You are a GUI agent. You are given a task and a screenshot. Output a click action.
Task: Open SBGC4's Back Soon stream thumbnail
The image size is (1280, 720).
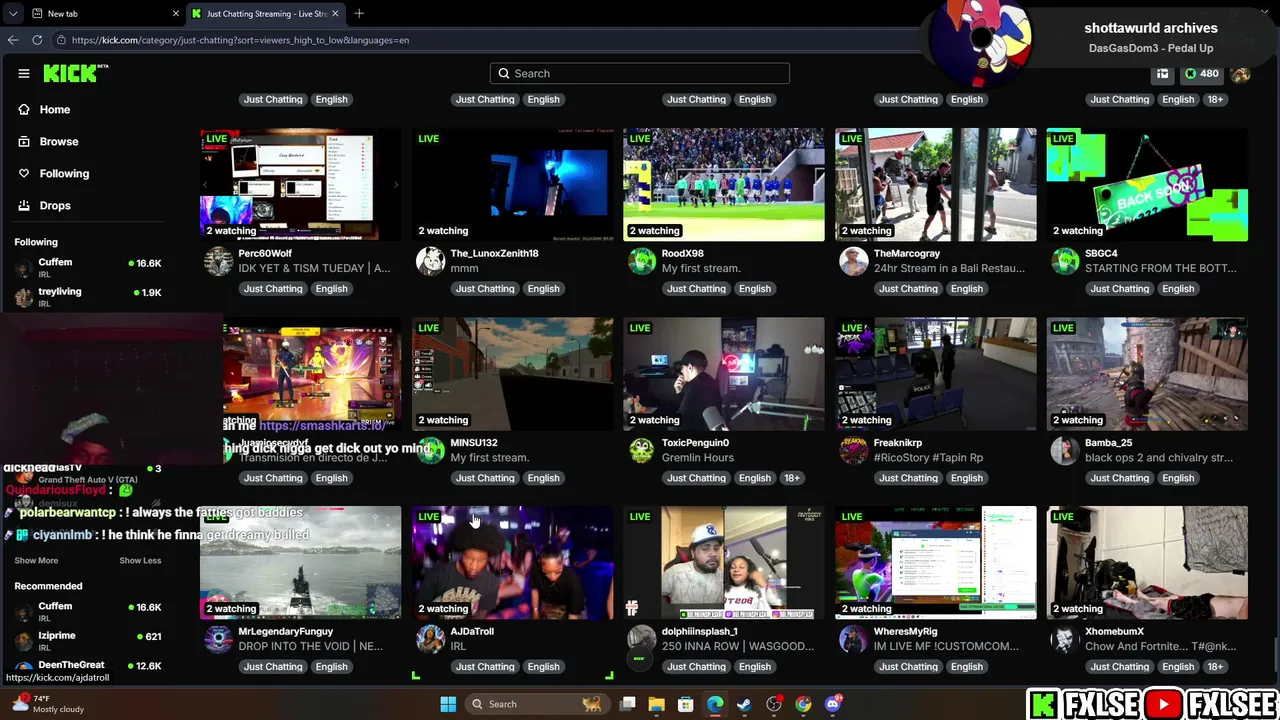(1147, 184)
